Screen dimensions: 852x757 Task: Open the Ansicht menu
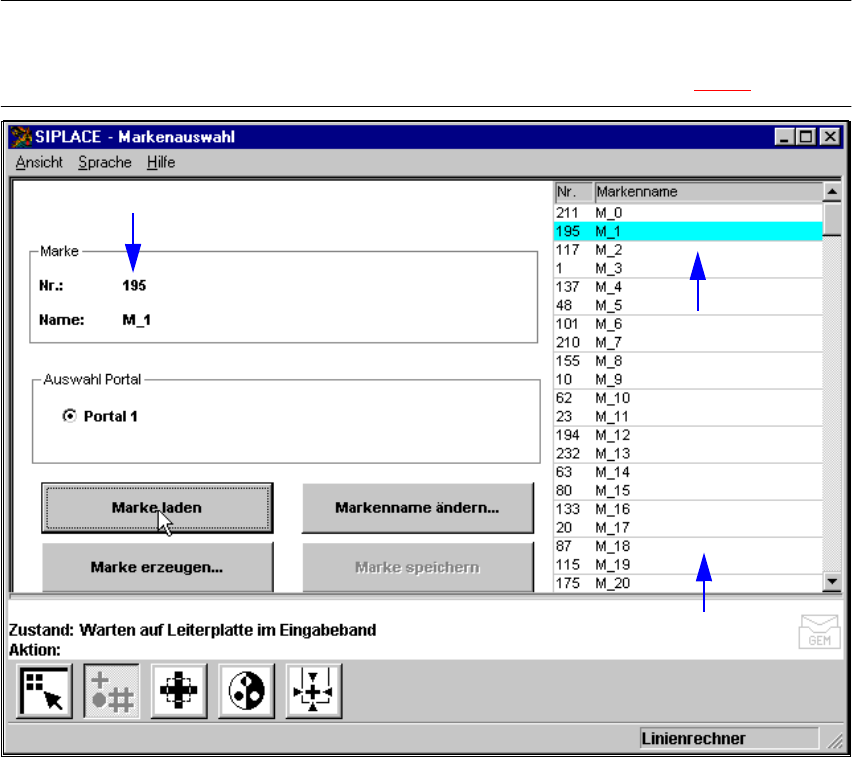pos(39,162)
